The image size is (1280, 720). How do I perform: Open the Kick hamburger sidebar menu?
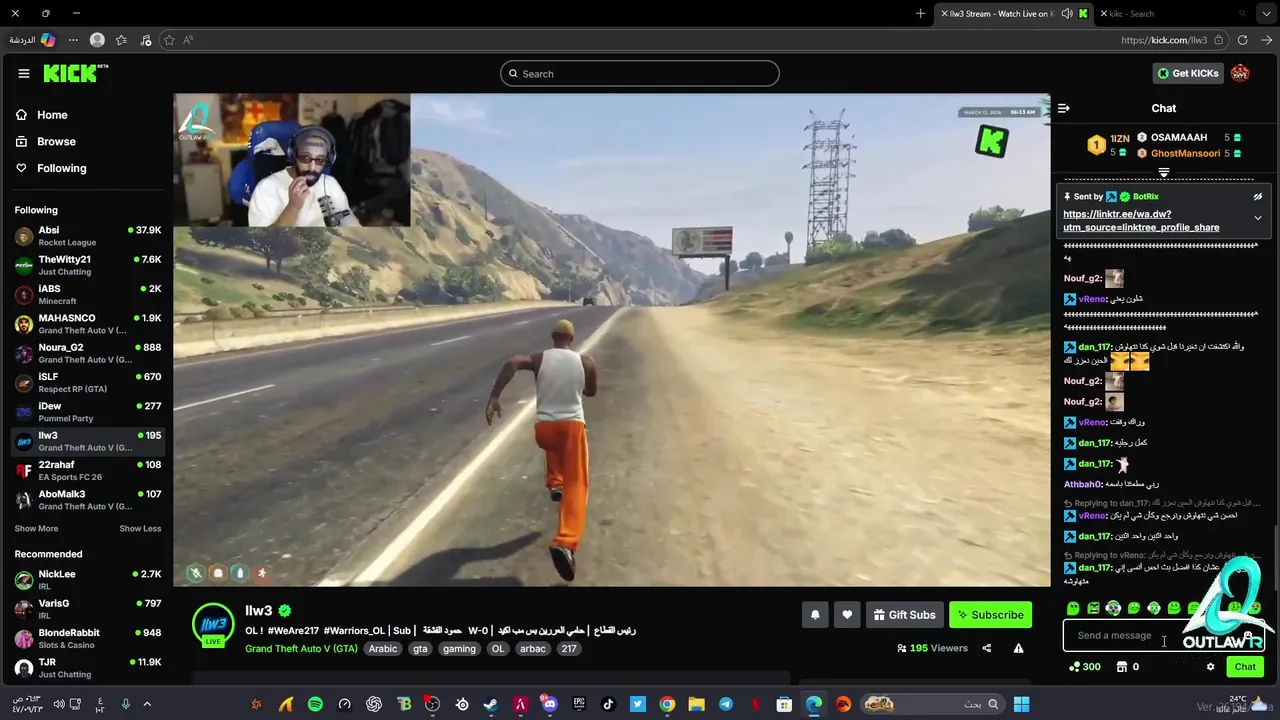click(24, 73)
